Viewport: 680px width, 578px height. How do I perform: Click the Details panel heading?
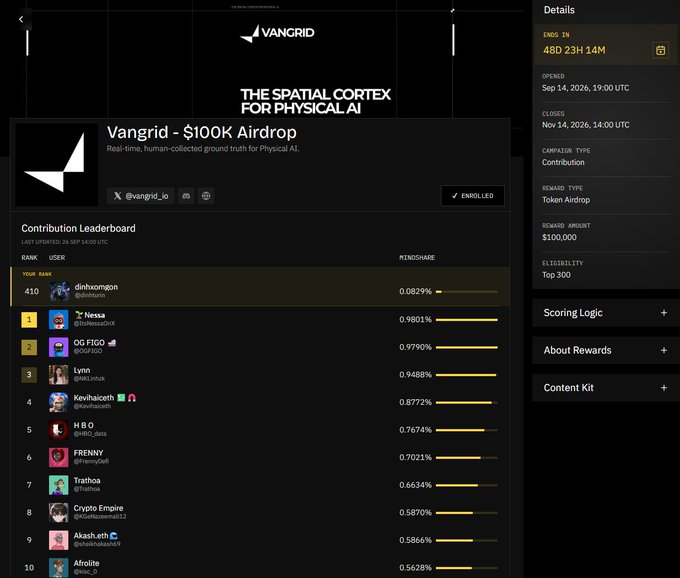[x=559, y=10]
